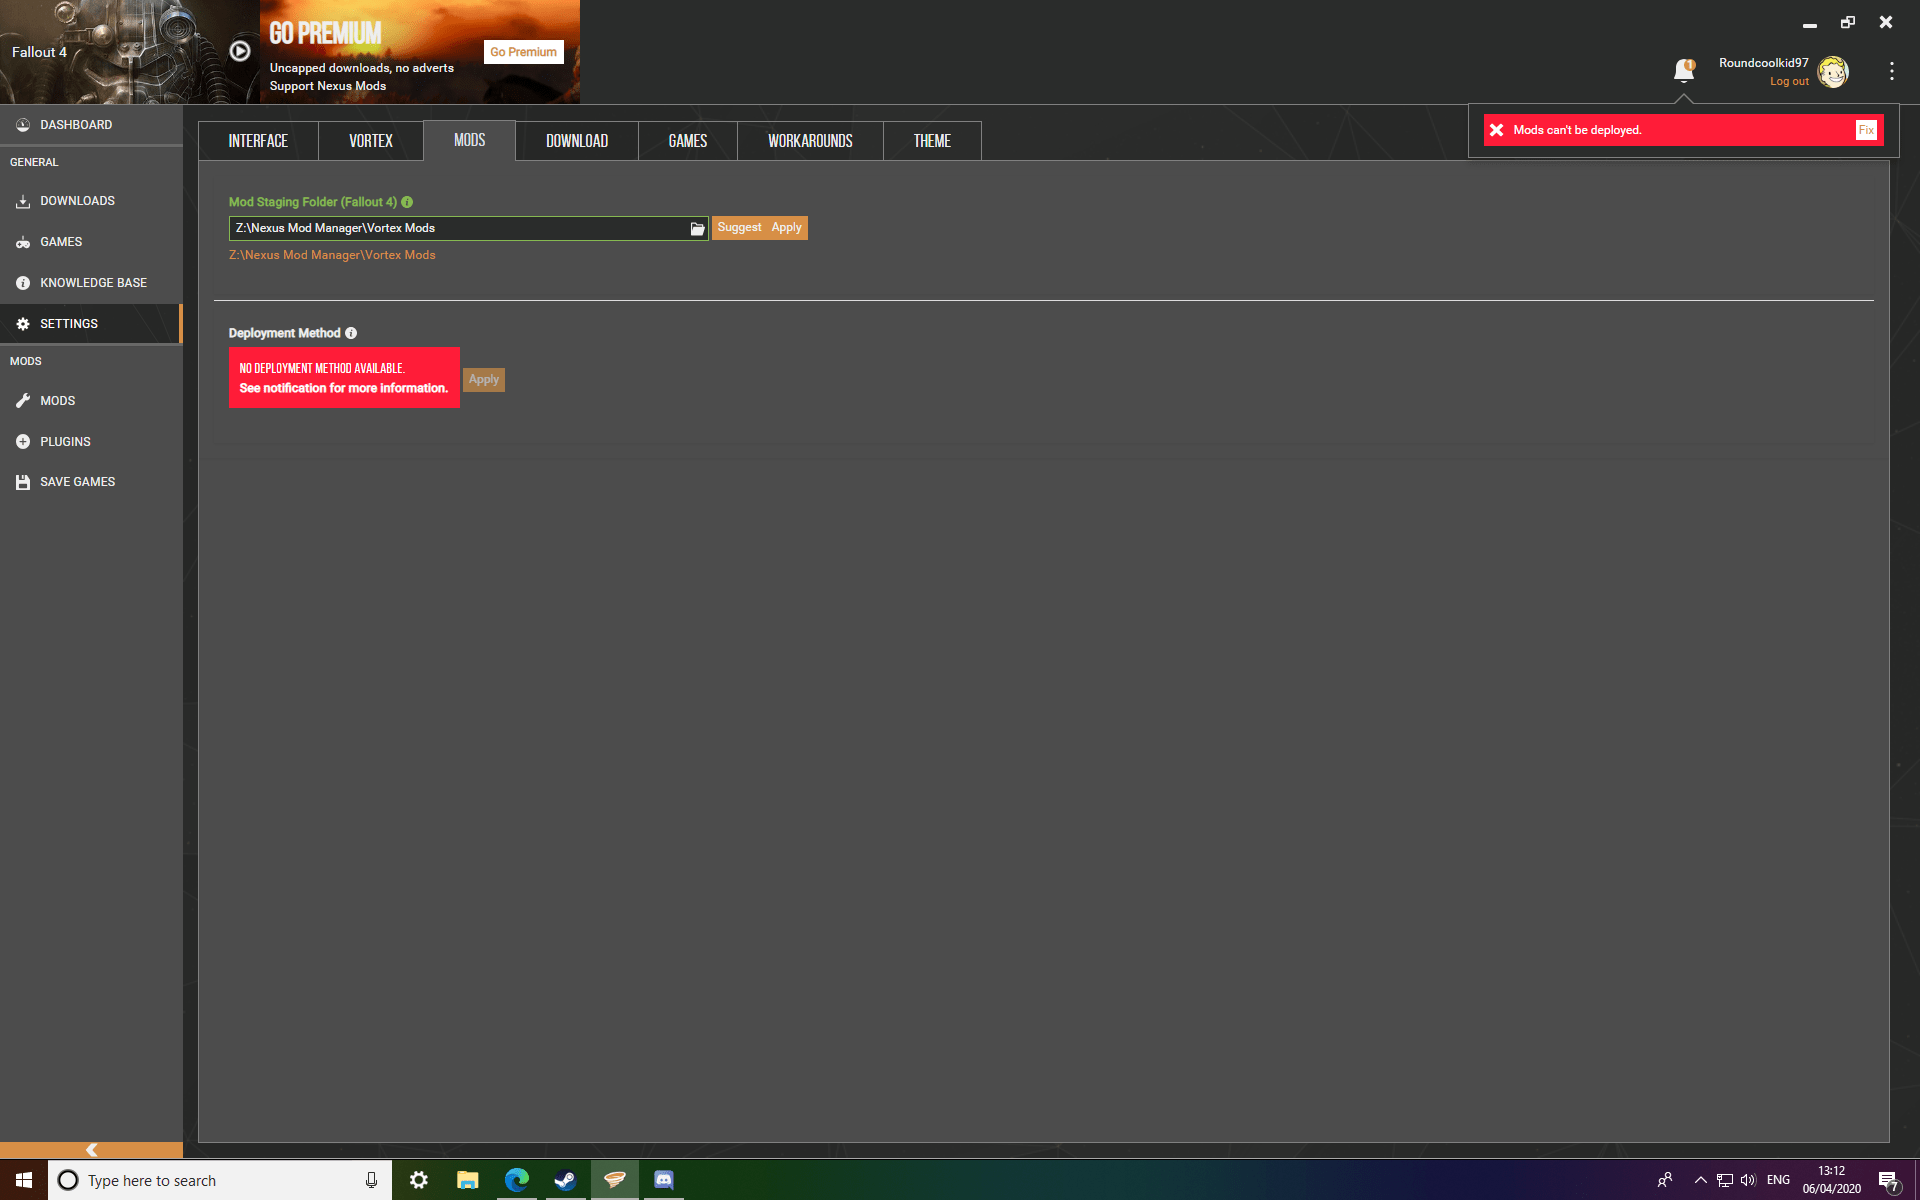Switch to the Theme tab

[x=932, y=141]
